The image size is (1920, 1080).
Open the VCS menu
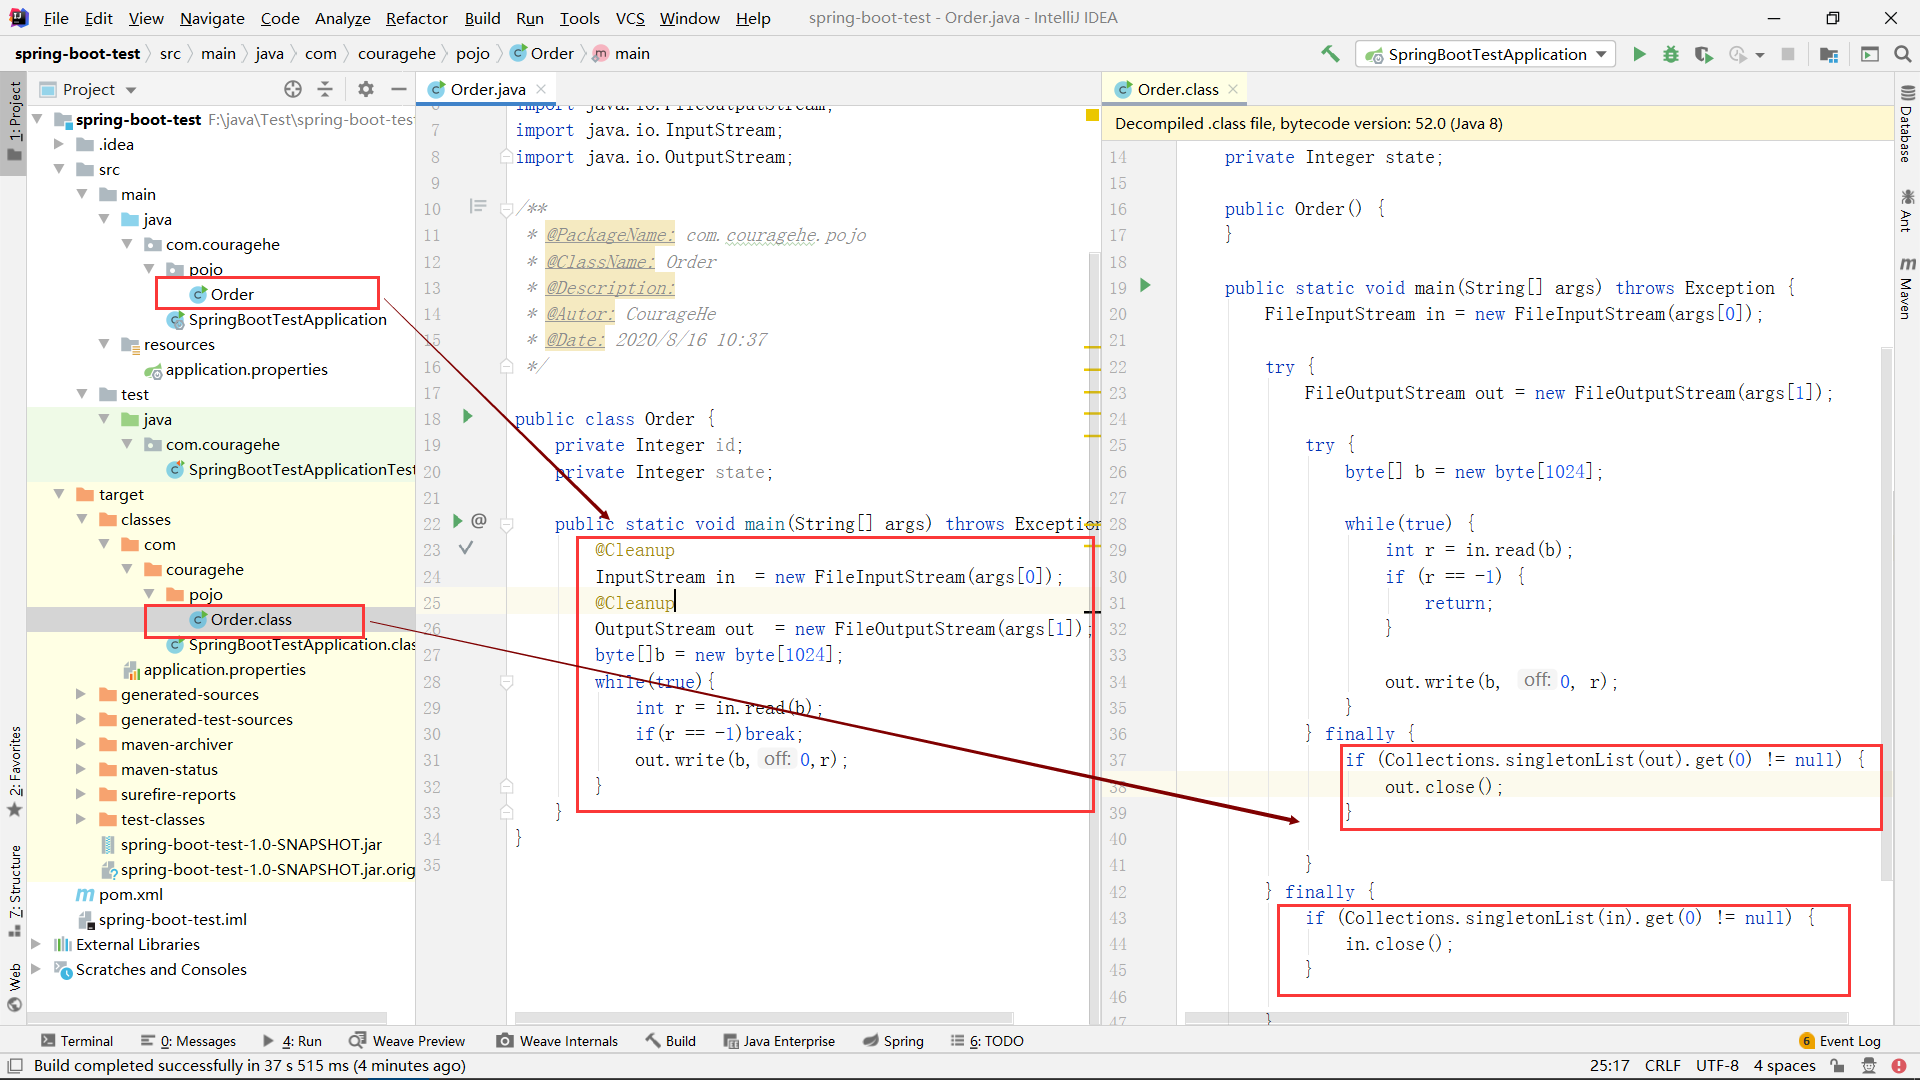click(x=630, y=18)
